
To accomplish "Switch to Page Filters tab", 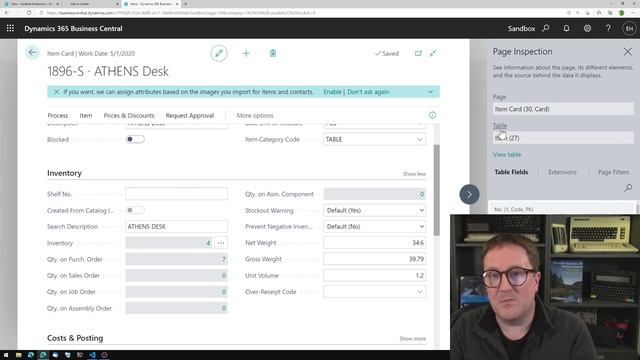I will click(x=613, y=172).
